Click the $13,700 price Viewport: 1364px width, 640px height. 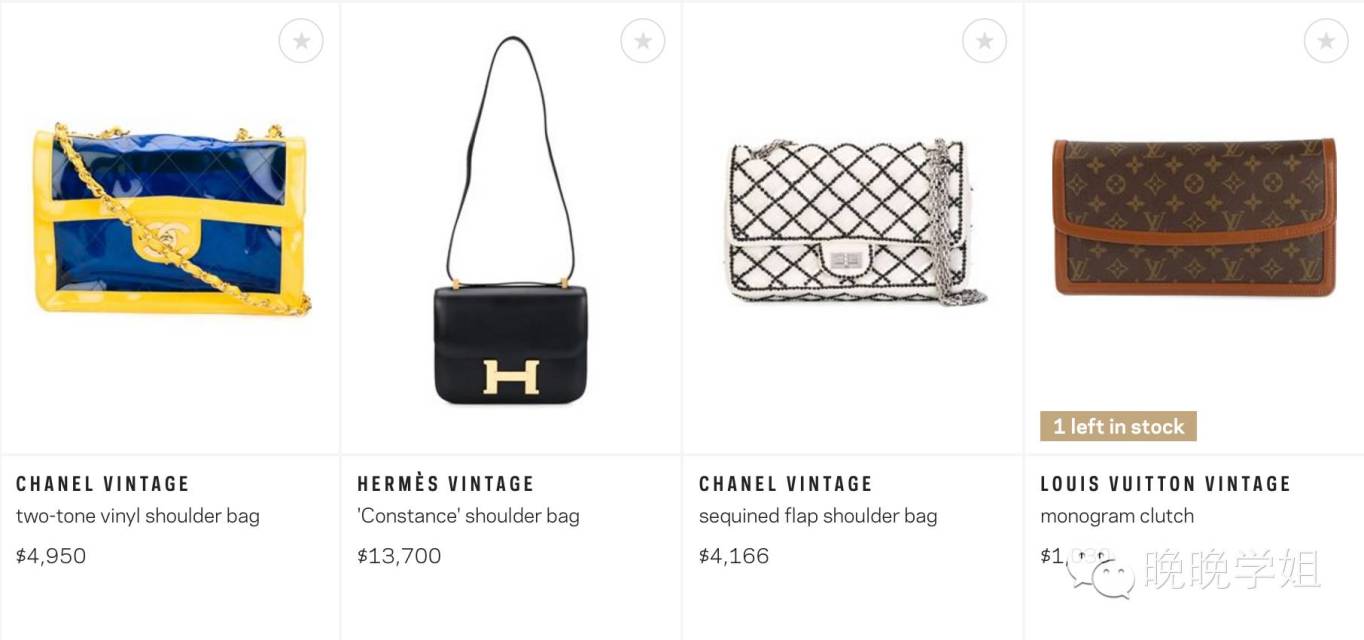tap(399, 556)
